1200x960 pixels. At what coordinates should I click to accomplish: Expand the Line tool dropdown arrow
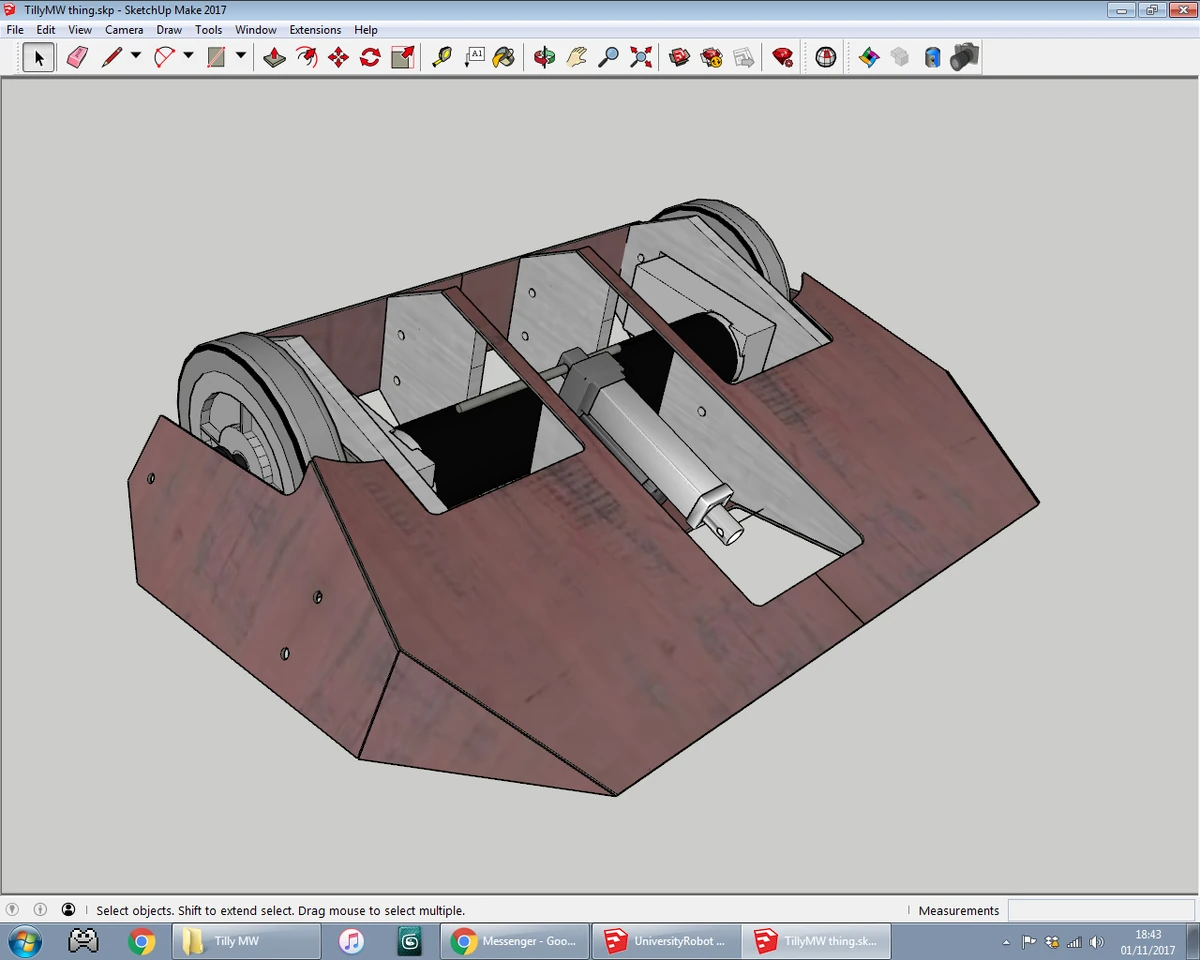(136, 57)
